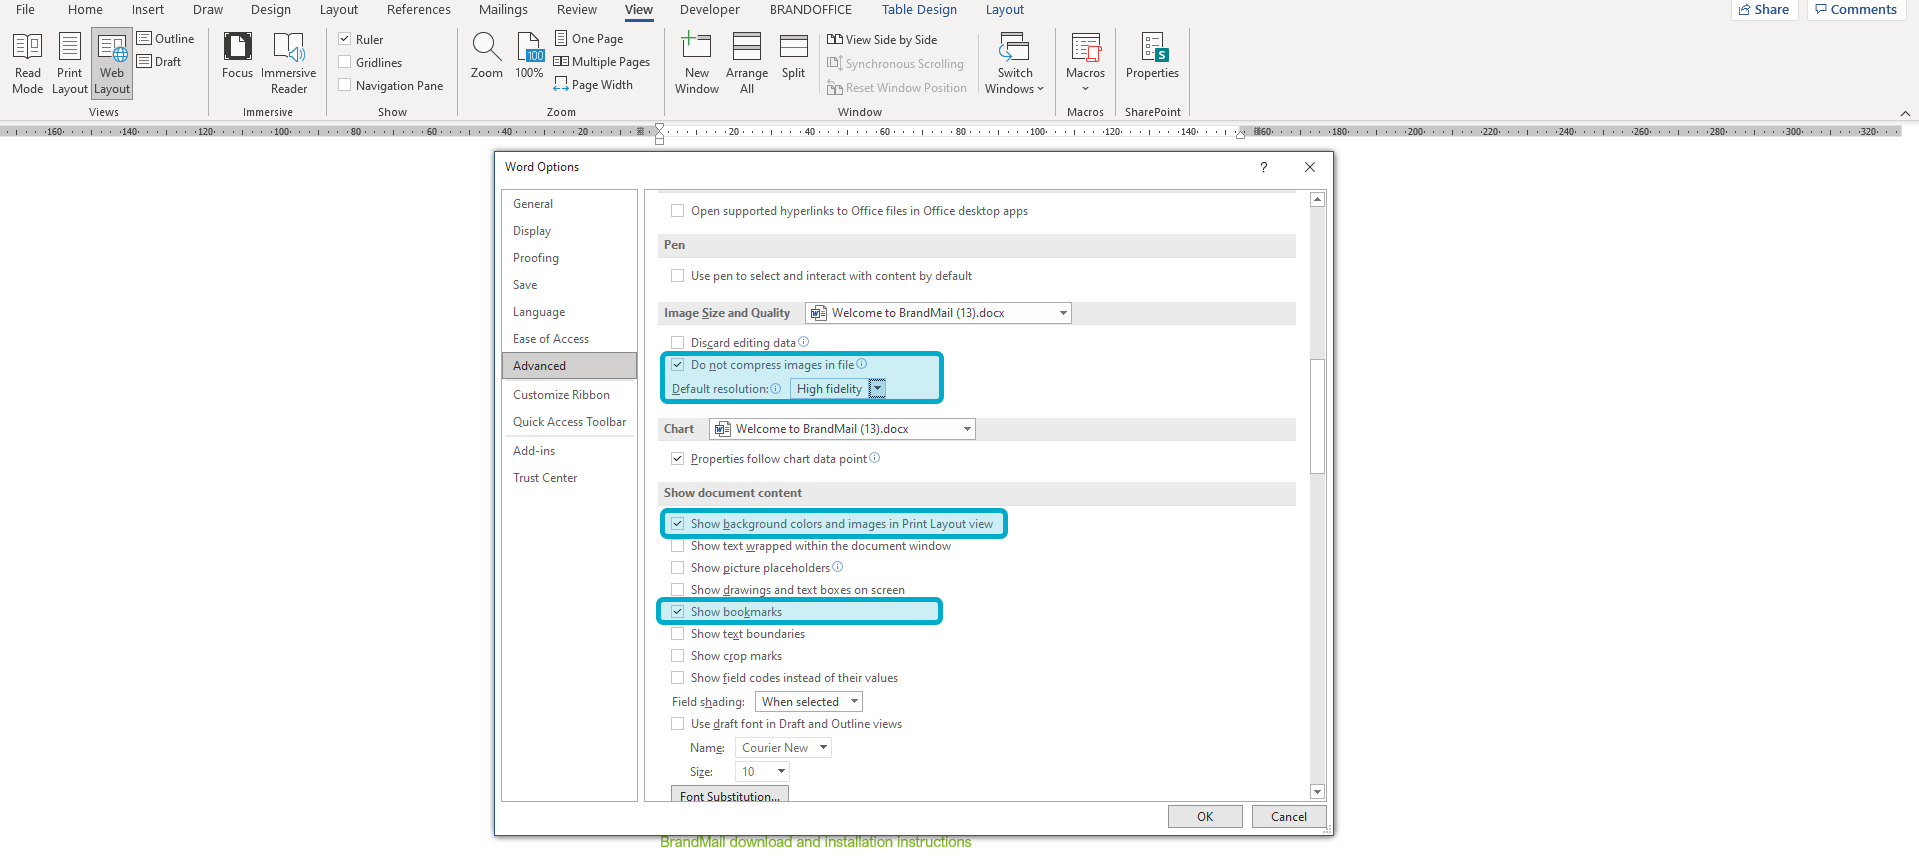Enable Navigation Pane checkbox

click(x=345, y=85)
